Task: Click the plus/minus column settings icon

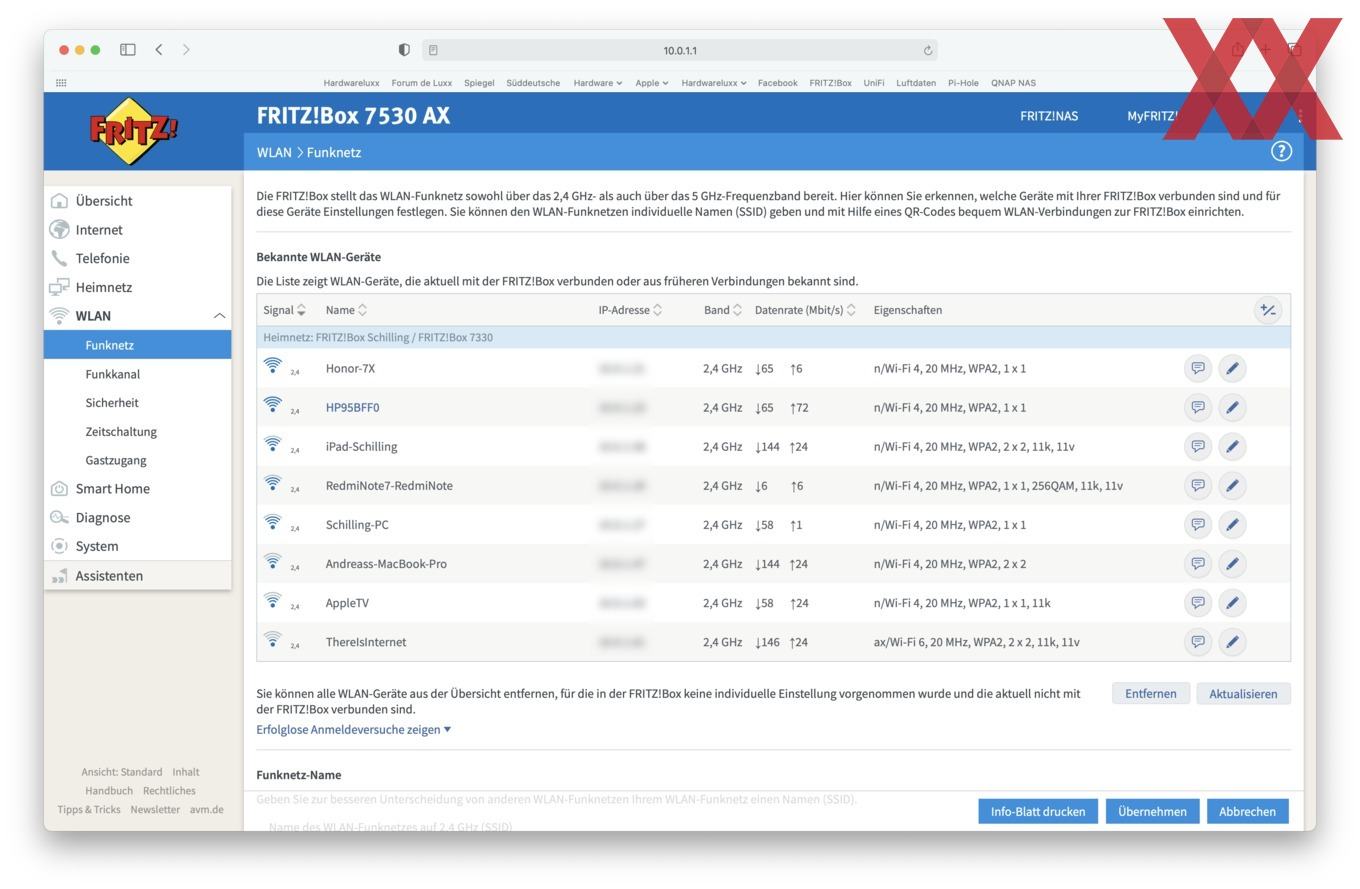Action: click(1268, 310)
